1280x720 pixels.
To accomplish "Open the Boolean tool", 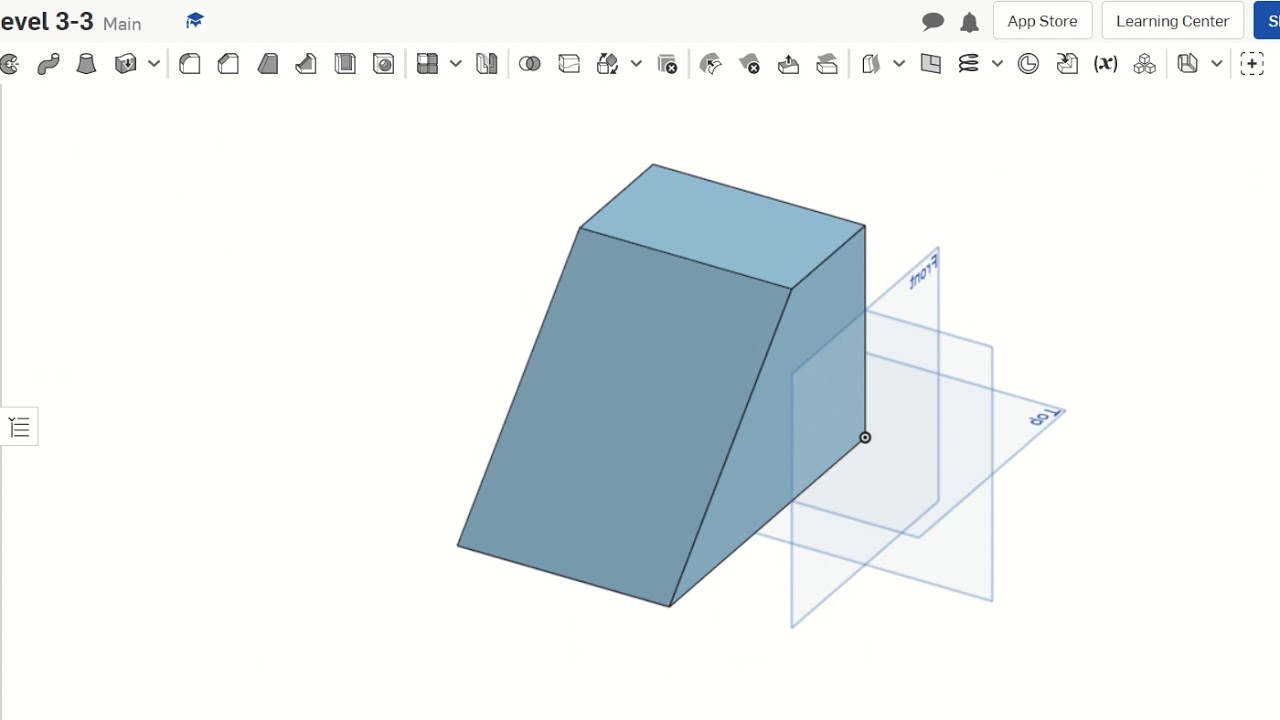I will pos(530,64).
